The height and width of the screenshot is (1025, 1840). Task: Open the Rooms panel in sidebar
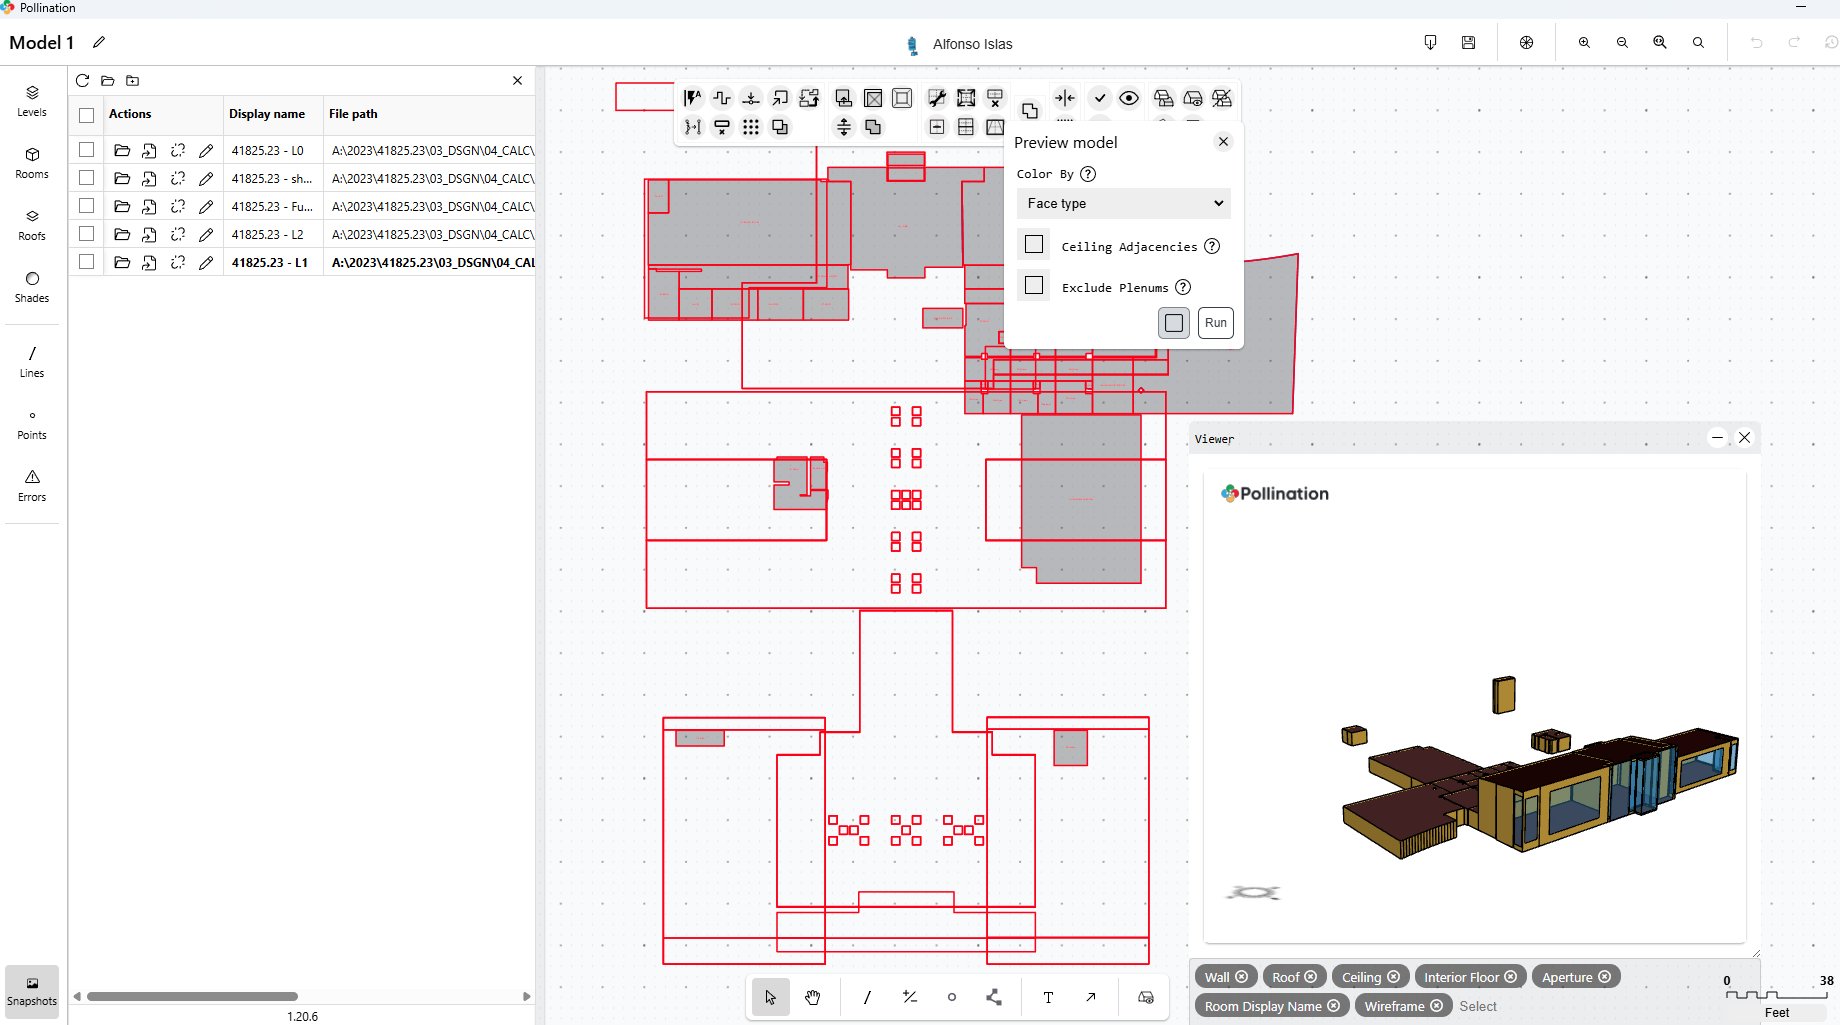tap(32, 162)
